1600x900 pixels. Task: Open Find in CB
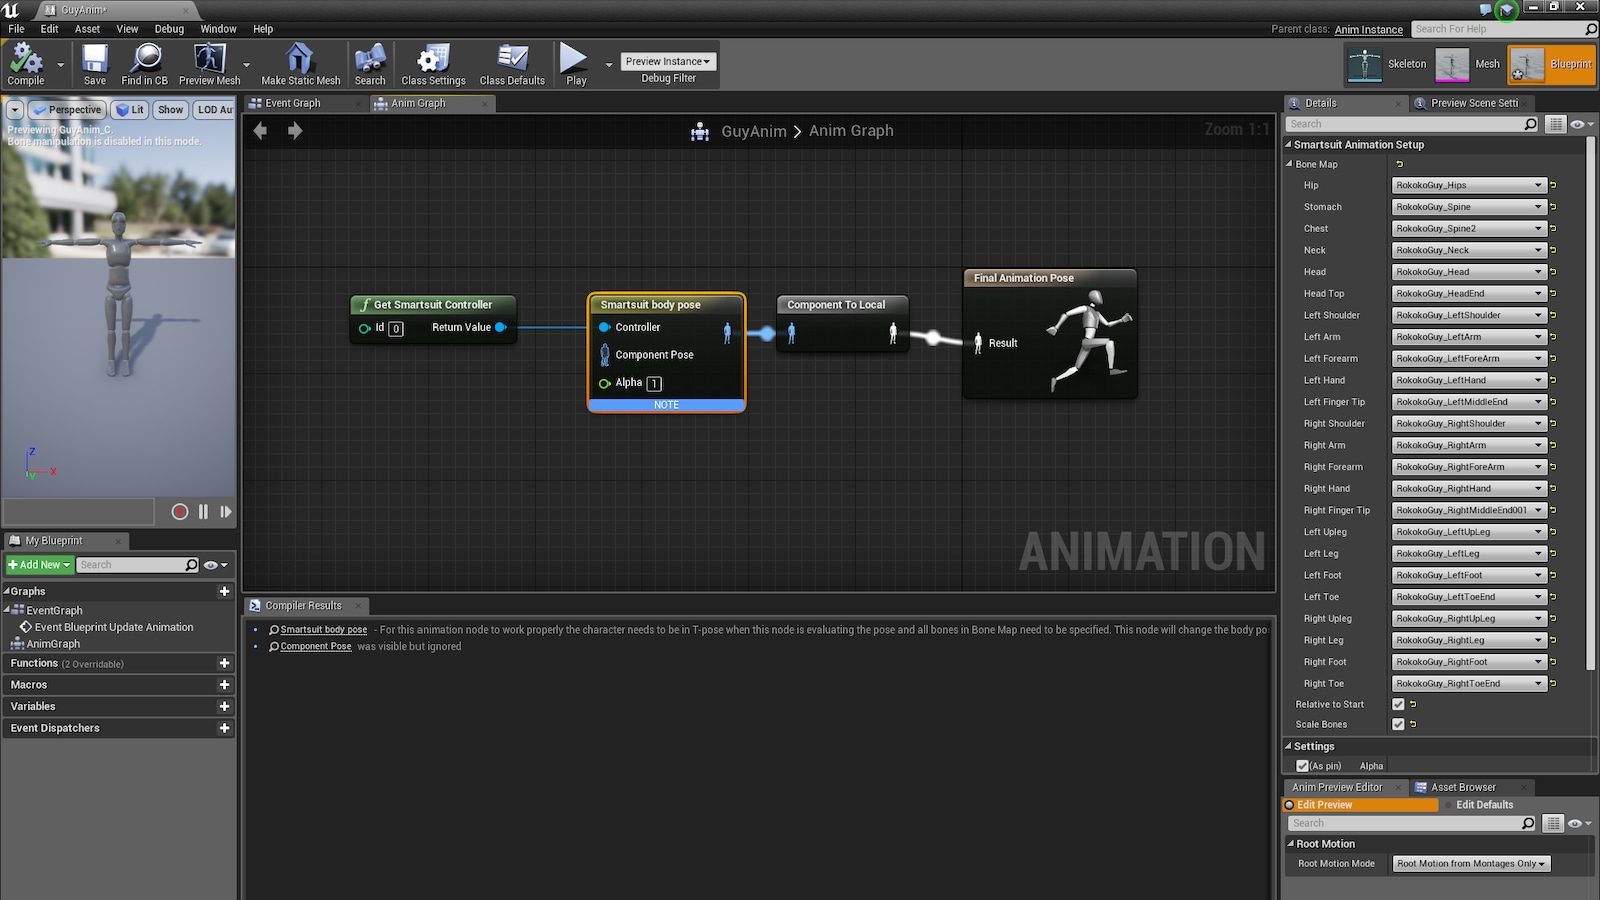click(x=144, y=65)
